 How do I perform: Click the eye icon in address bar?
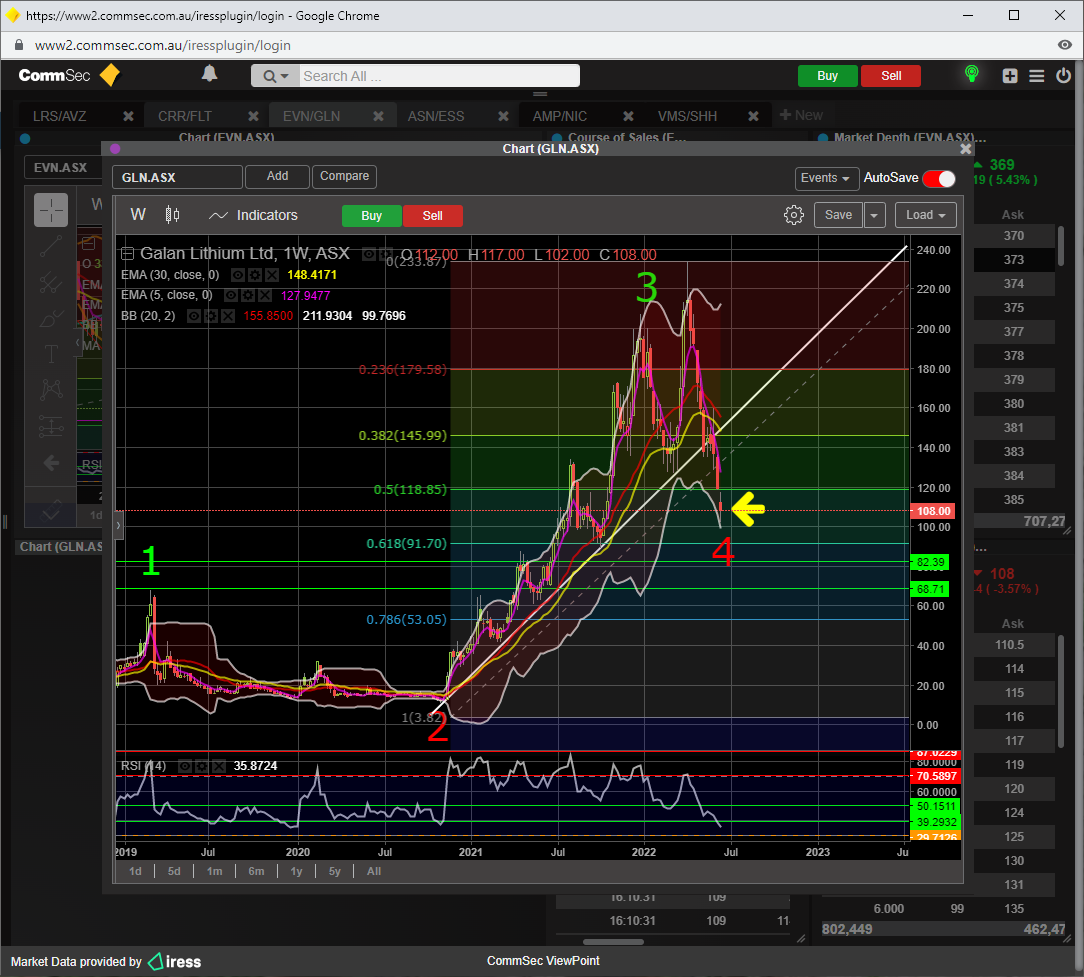1065,45
